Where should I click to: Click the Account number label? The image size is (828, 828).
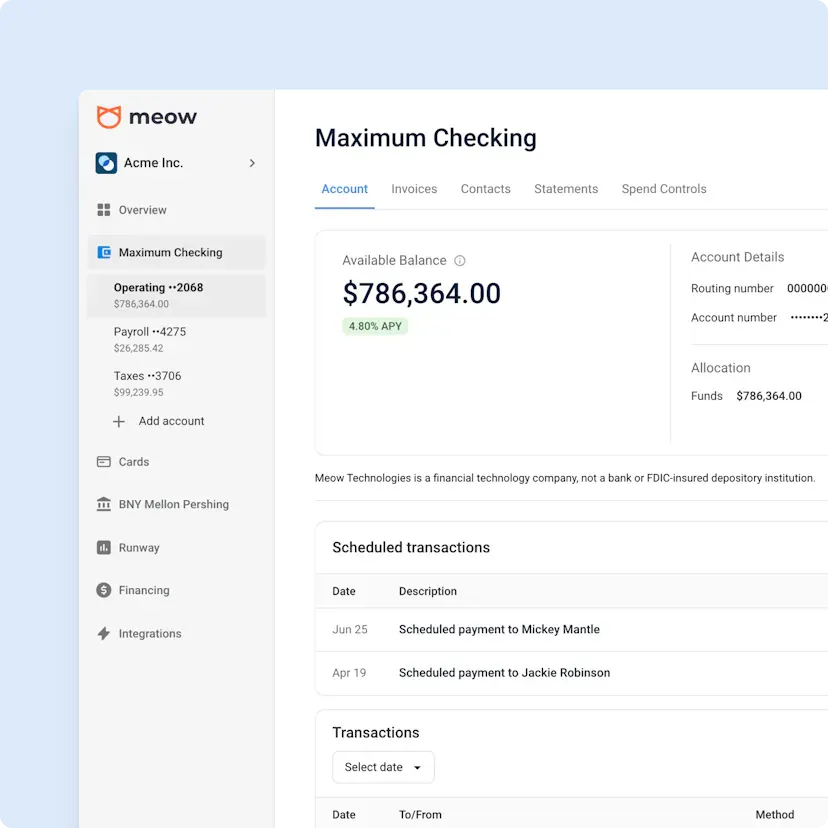click(733, 317)
